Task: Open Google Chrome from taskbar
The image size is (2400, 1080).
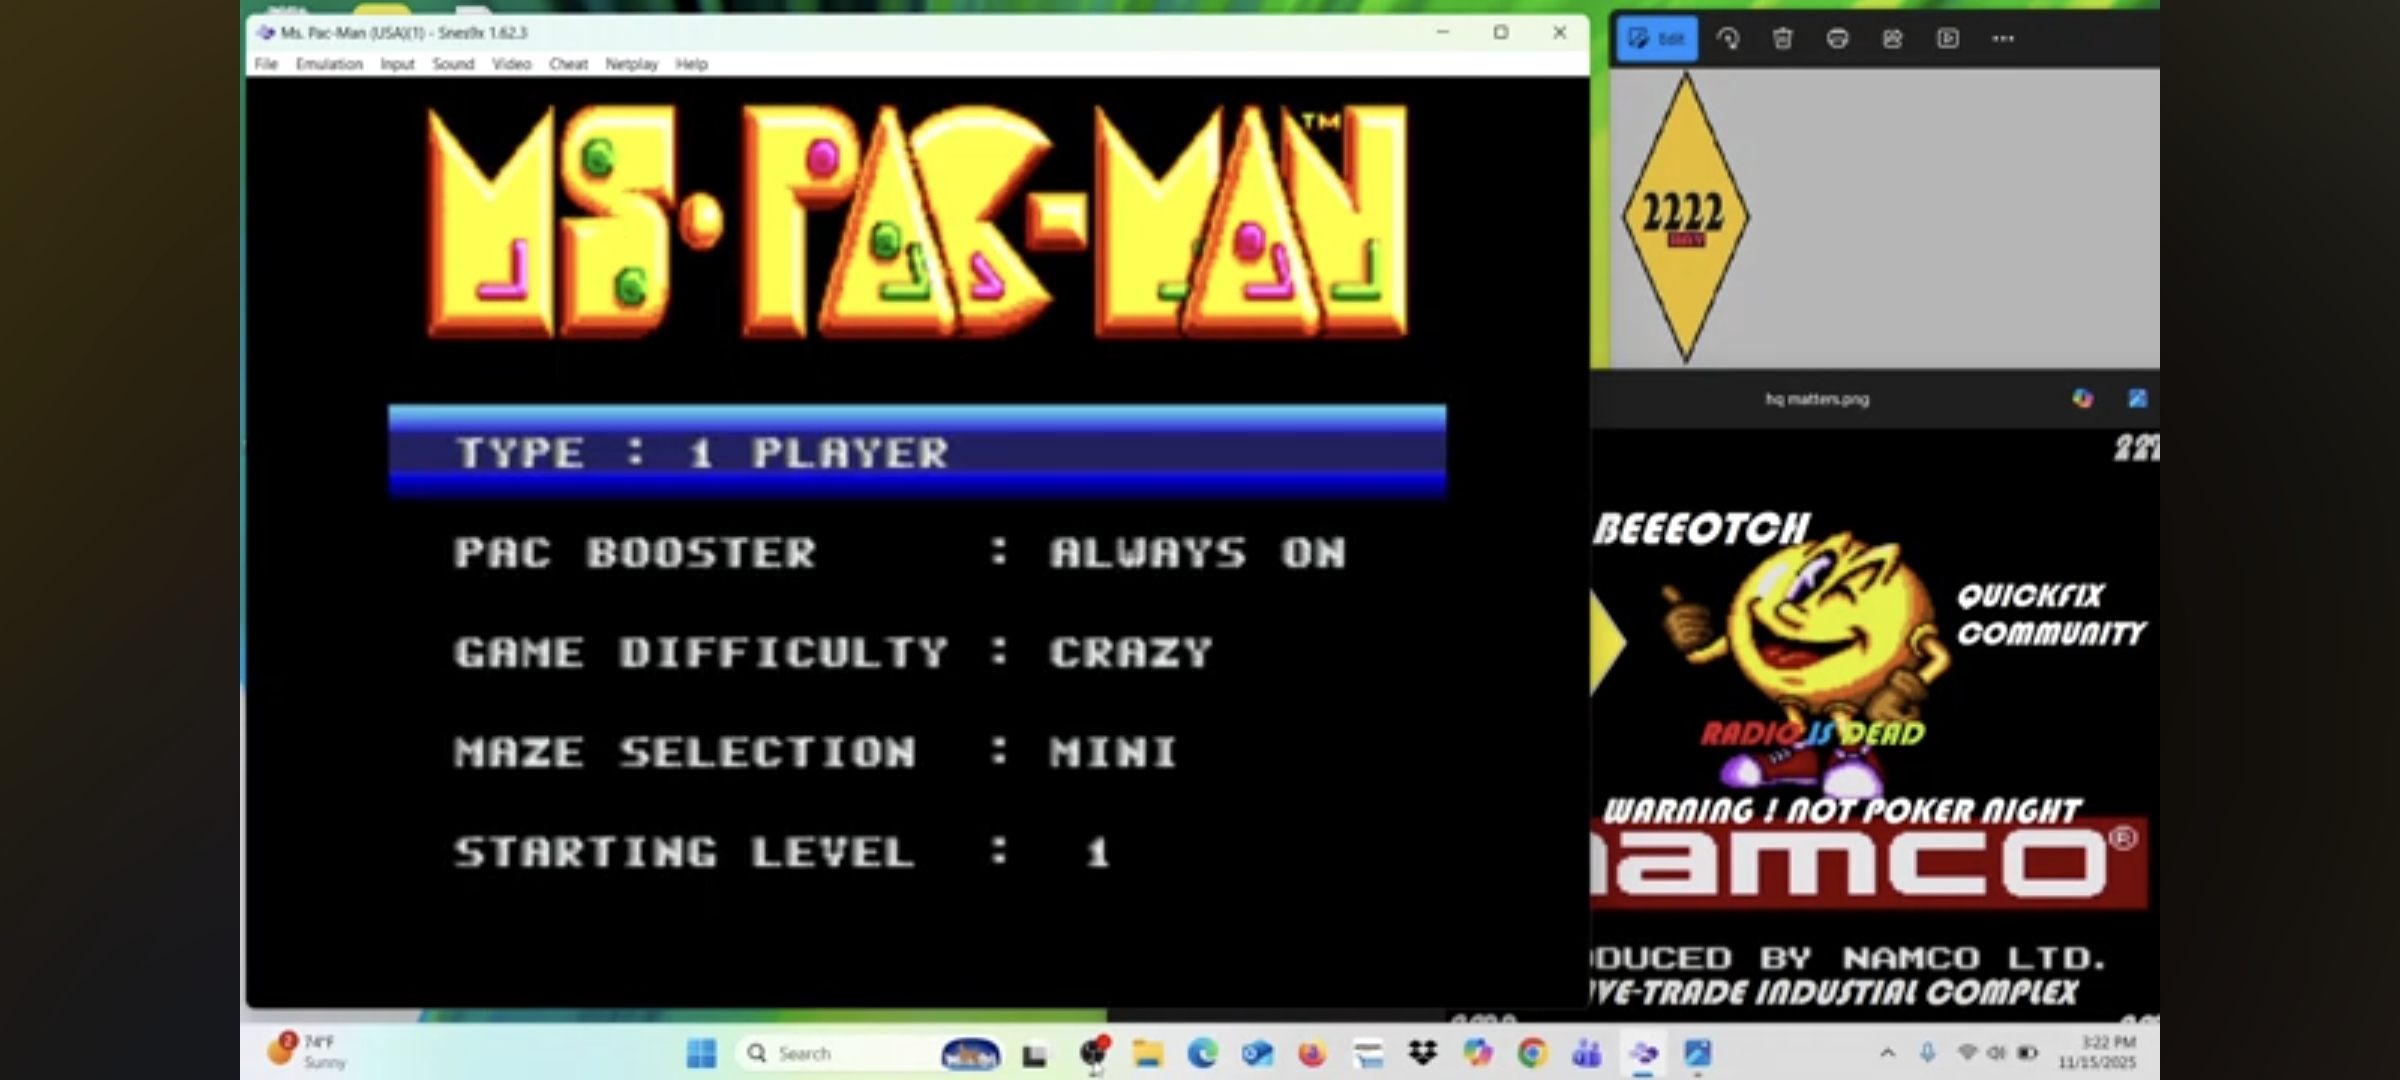Action: pos(1532,1053)
